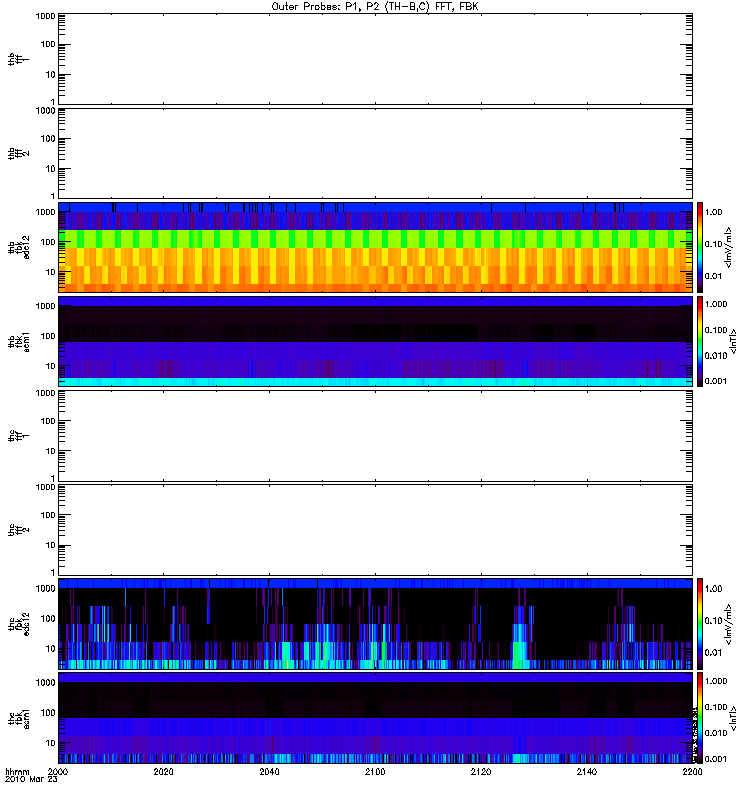Click the 0.01 label on thc edc12 color bar
The width and height of the screenshot is (750, 800).
(714, 653)
